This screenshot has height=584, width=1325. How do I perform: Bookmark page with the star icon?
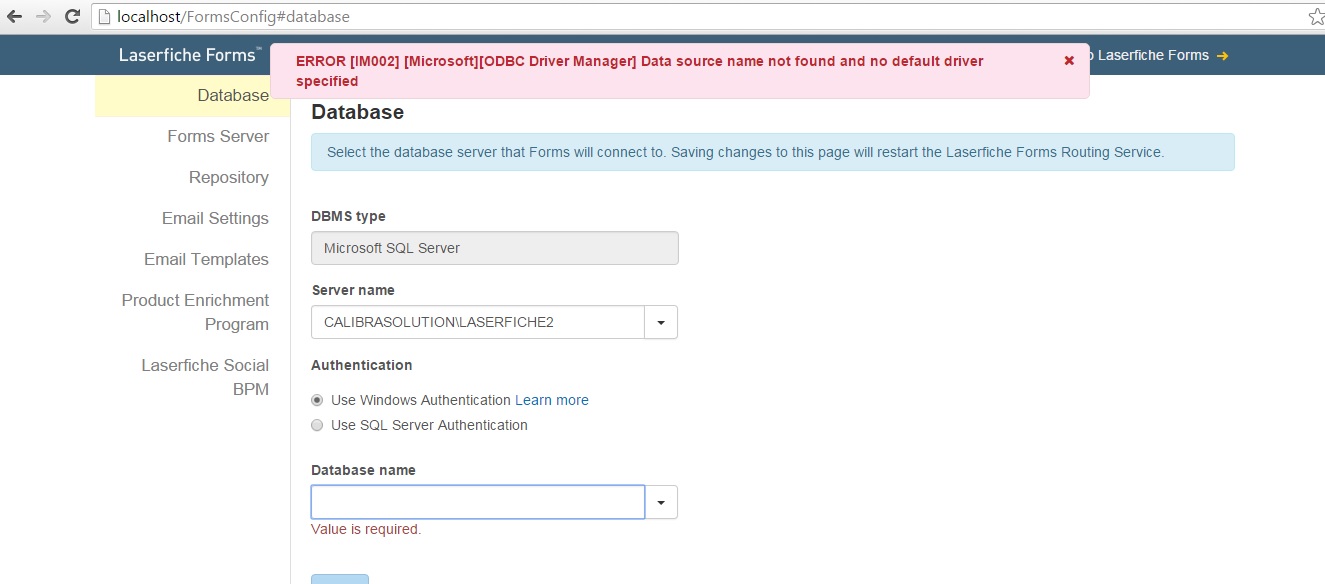pos(1315,17)
